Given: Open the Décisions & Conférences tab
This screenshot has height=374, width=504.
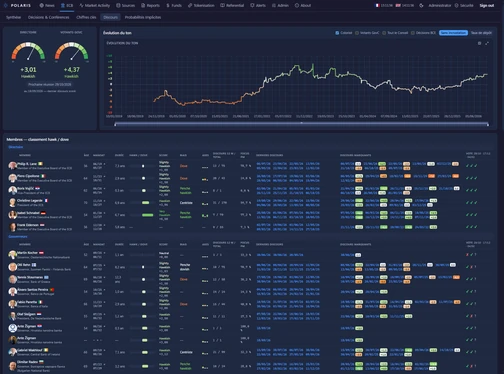Looking at the screenshot, I should (x=48, y=17).
